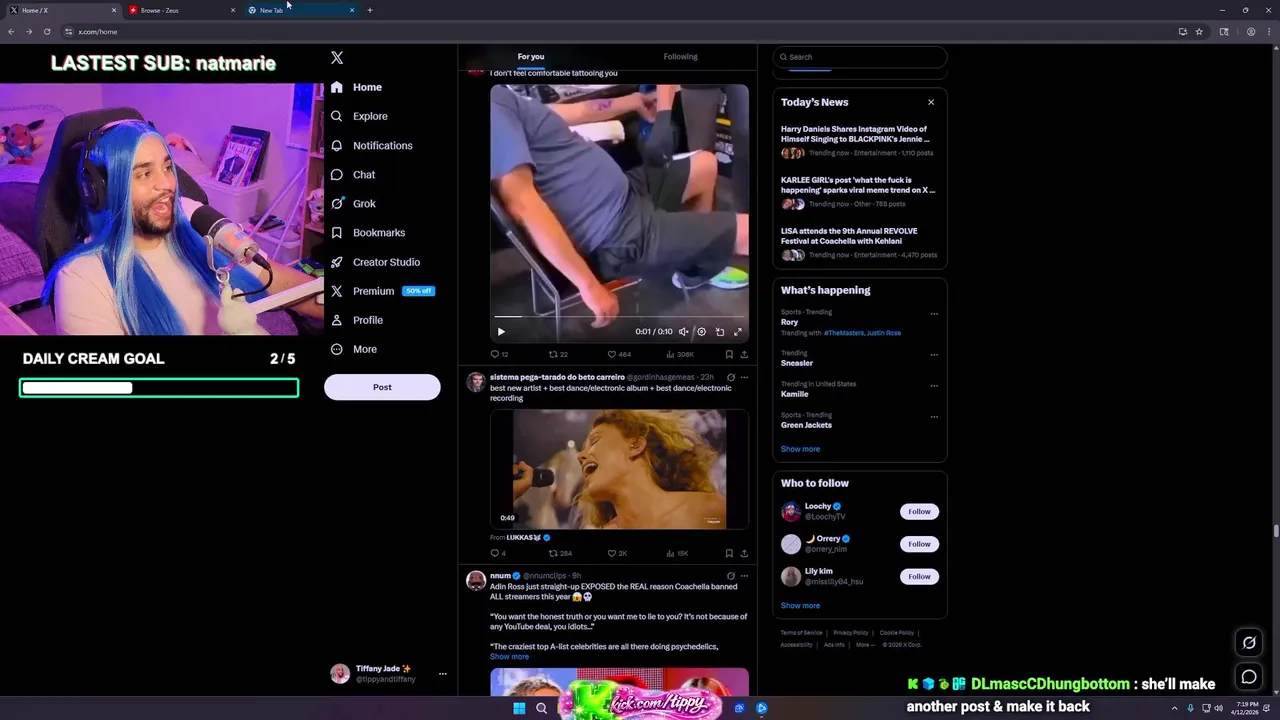1280x720 pixels.
Task: Enter fullscreen on the tattoo video
Action: [x=738, y=332]
